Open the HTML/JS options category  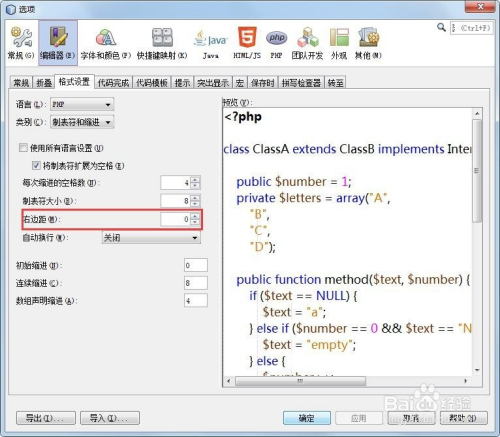(x=247, y=43)
